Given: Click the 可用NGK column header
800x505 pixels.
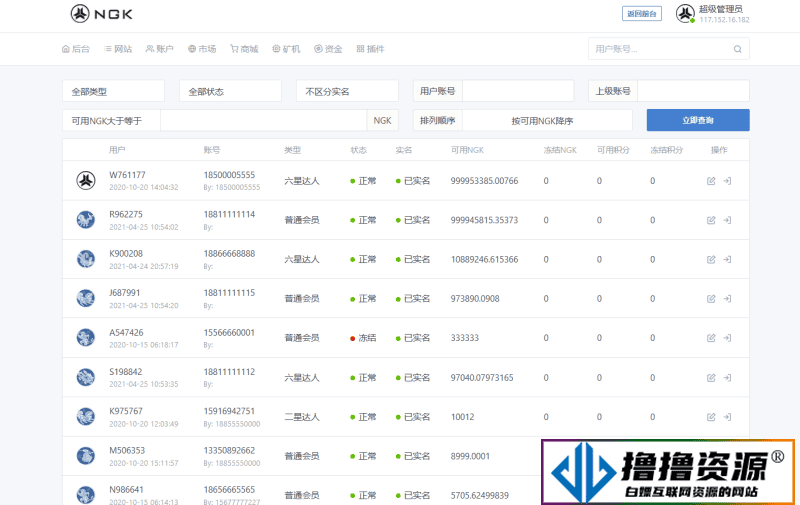Looking at the screenshot, I should 467,150.
